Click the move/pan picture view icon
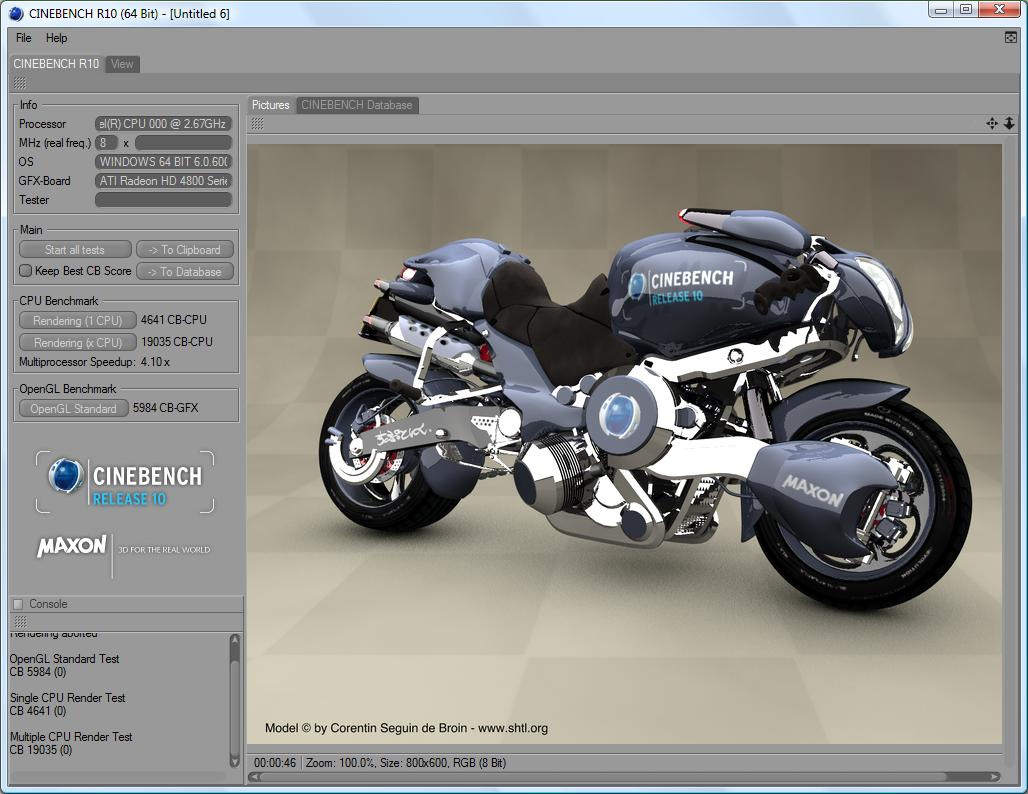1028x794 pixels. (x=991, y=123)
